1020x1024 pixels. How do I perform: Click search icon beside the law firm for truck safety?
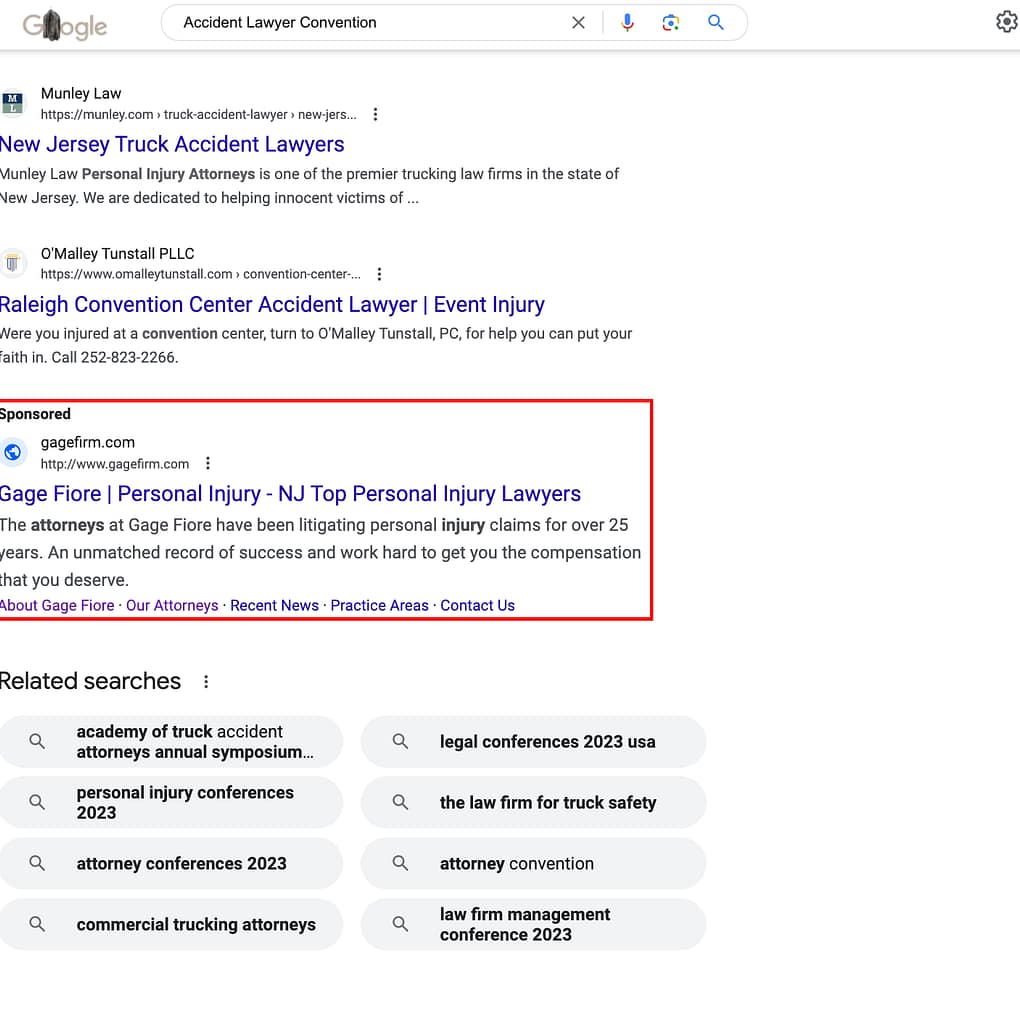coord(400,802)
